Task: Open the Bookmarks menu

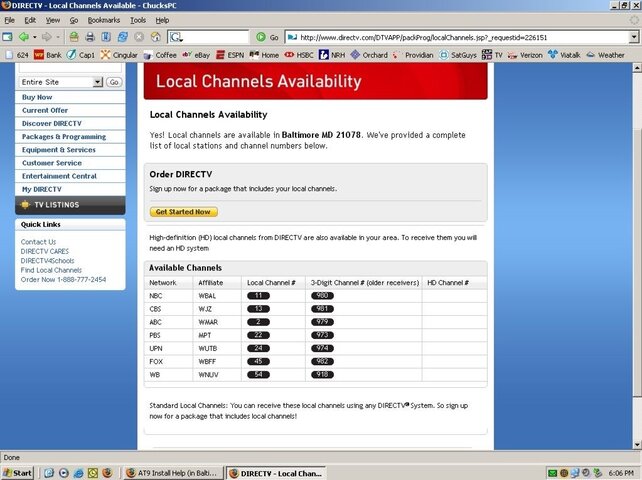Action: (x=104, y=20)
